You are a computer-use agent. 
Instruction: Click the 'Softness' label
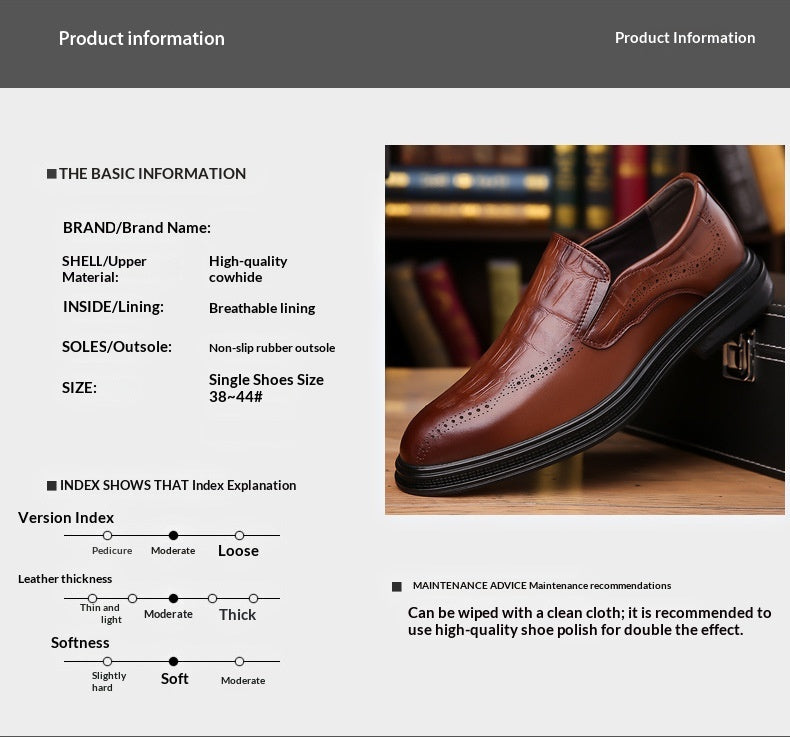coord(80,643)
